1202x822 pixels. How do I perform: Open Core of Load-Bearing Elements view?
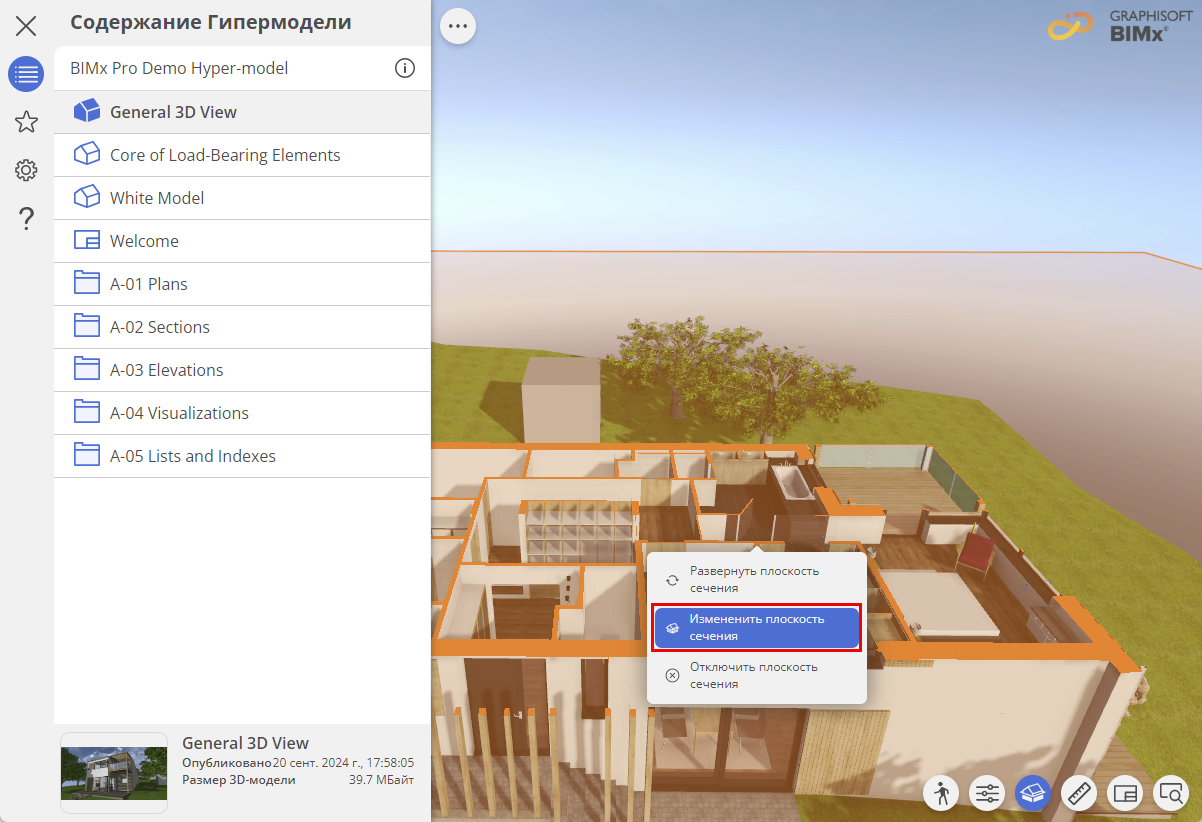[242, 155]
